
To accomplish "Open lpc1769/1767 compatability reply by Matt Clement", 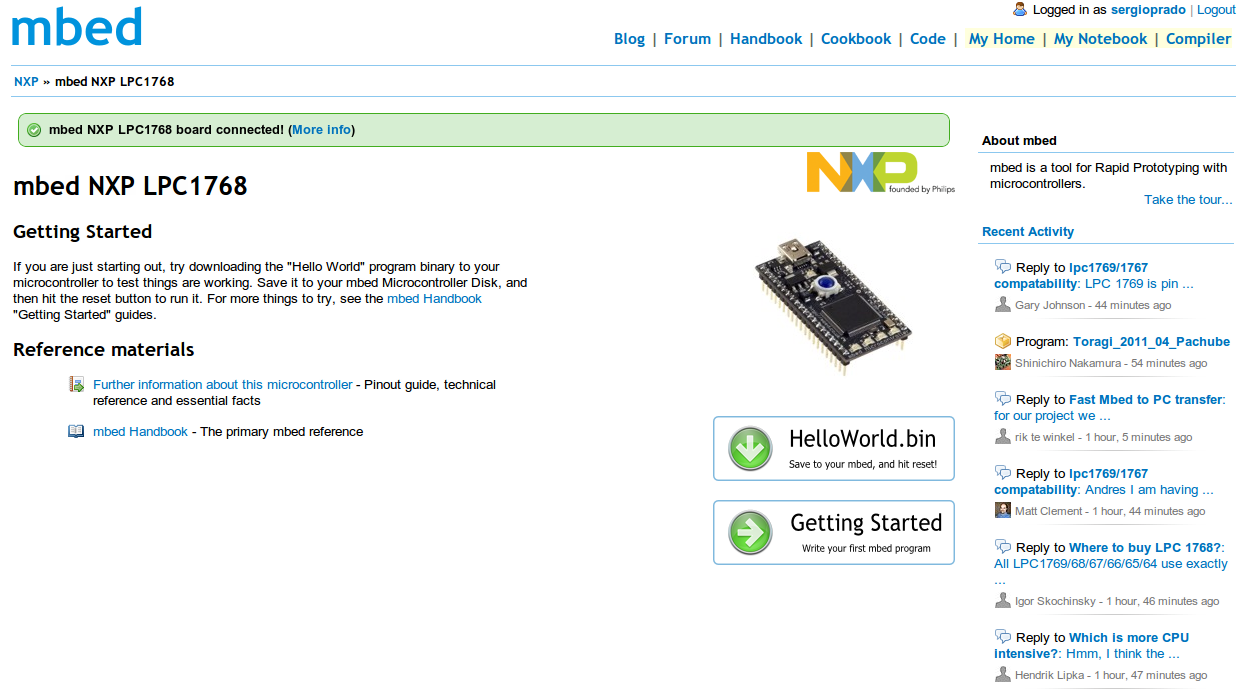I will click(1071, 482).
